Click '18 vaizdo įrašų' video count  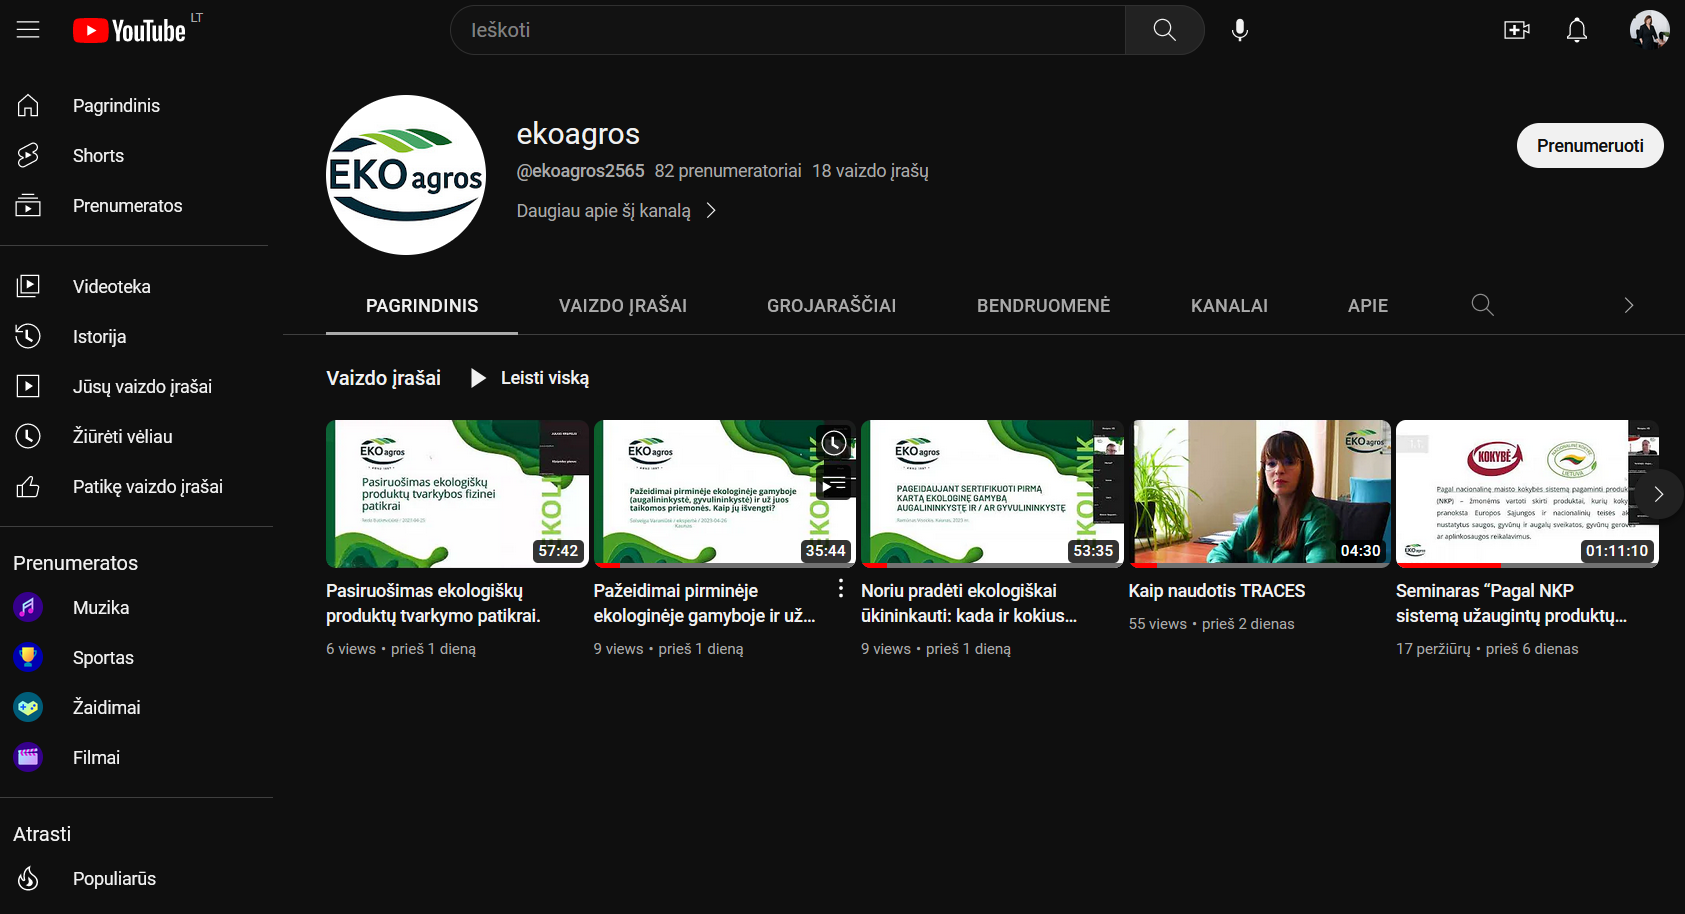tap(870, 171)
